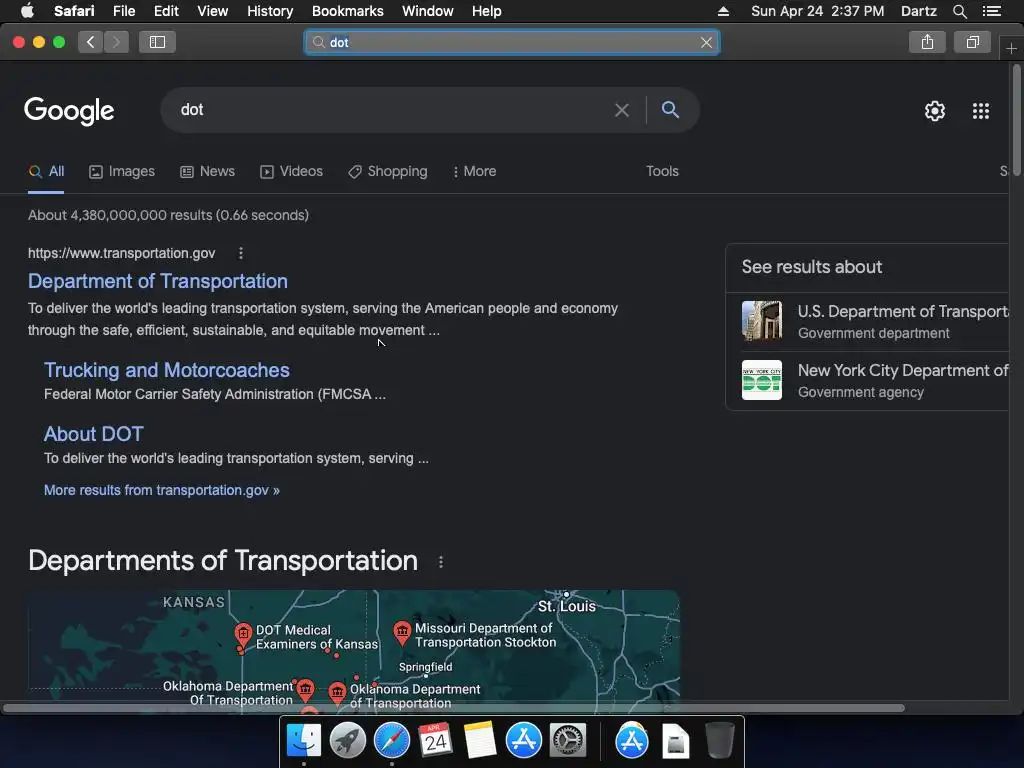
Task: Open System Preferences from the Dock
Action: 568,741
